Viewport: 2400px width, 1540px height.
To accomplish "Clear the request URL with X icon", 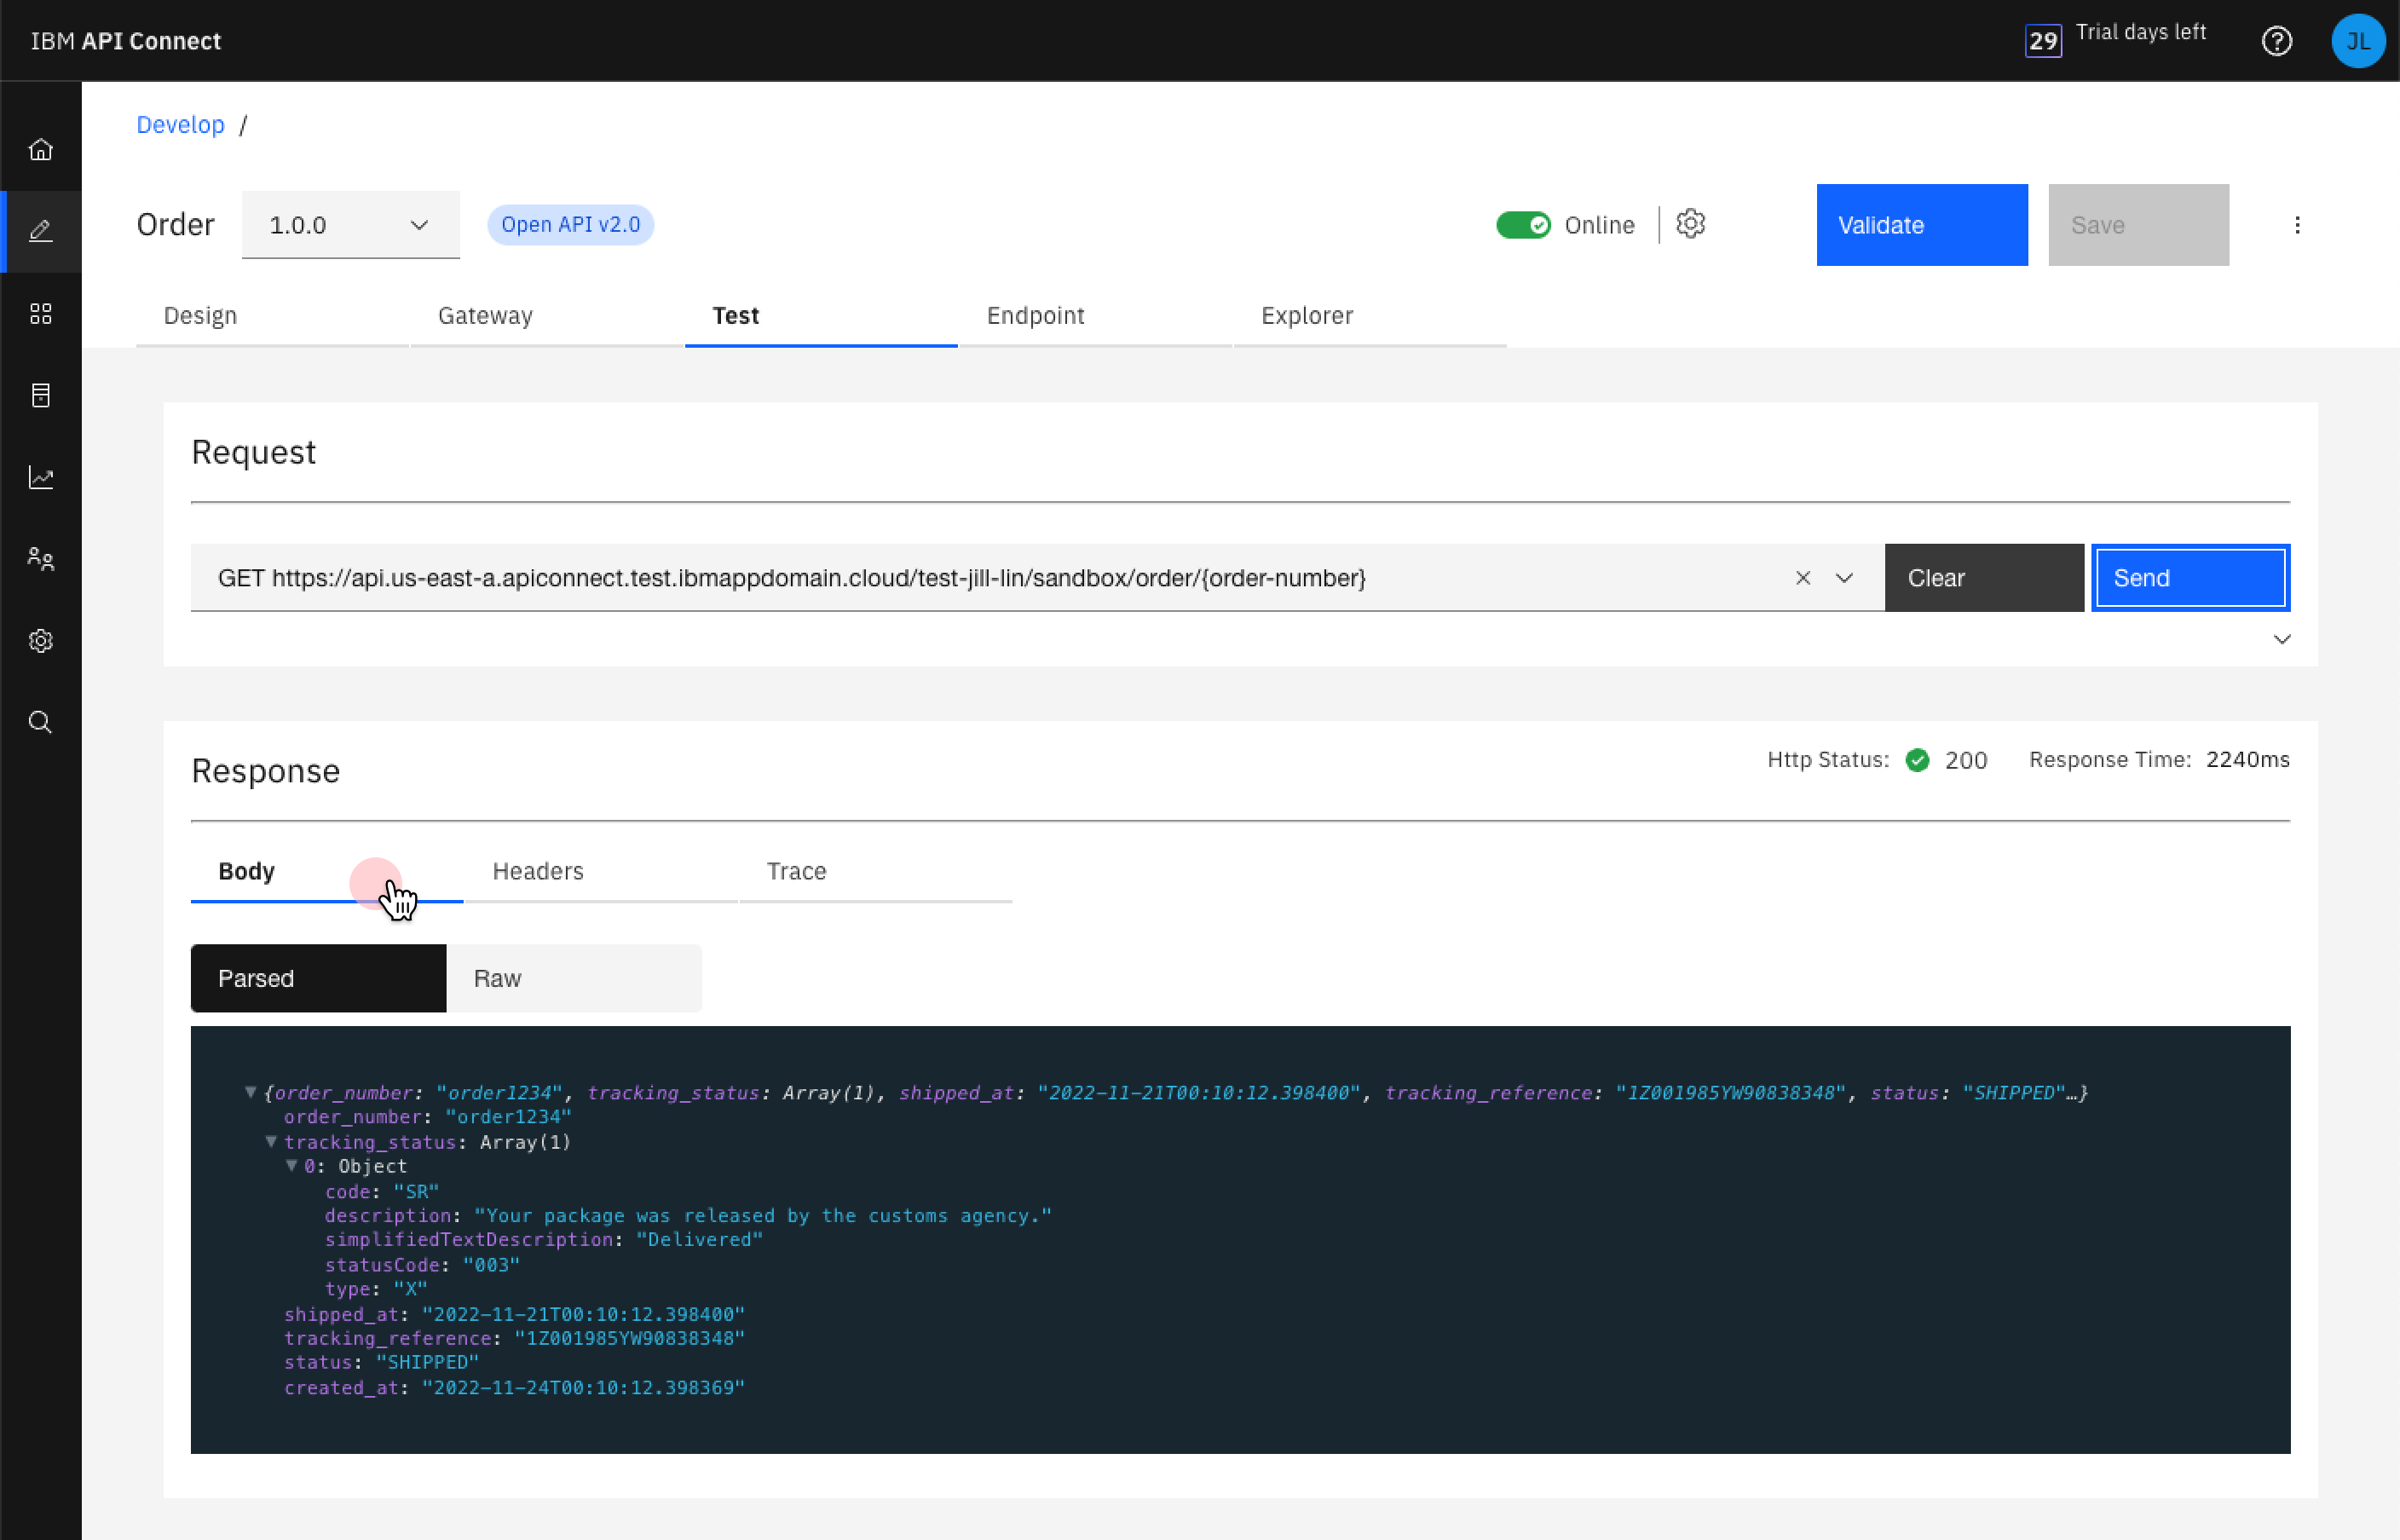I will coord(1802,578).
